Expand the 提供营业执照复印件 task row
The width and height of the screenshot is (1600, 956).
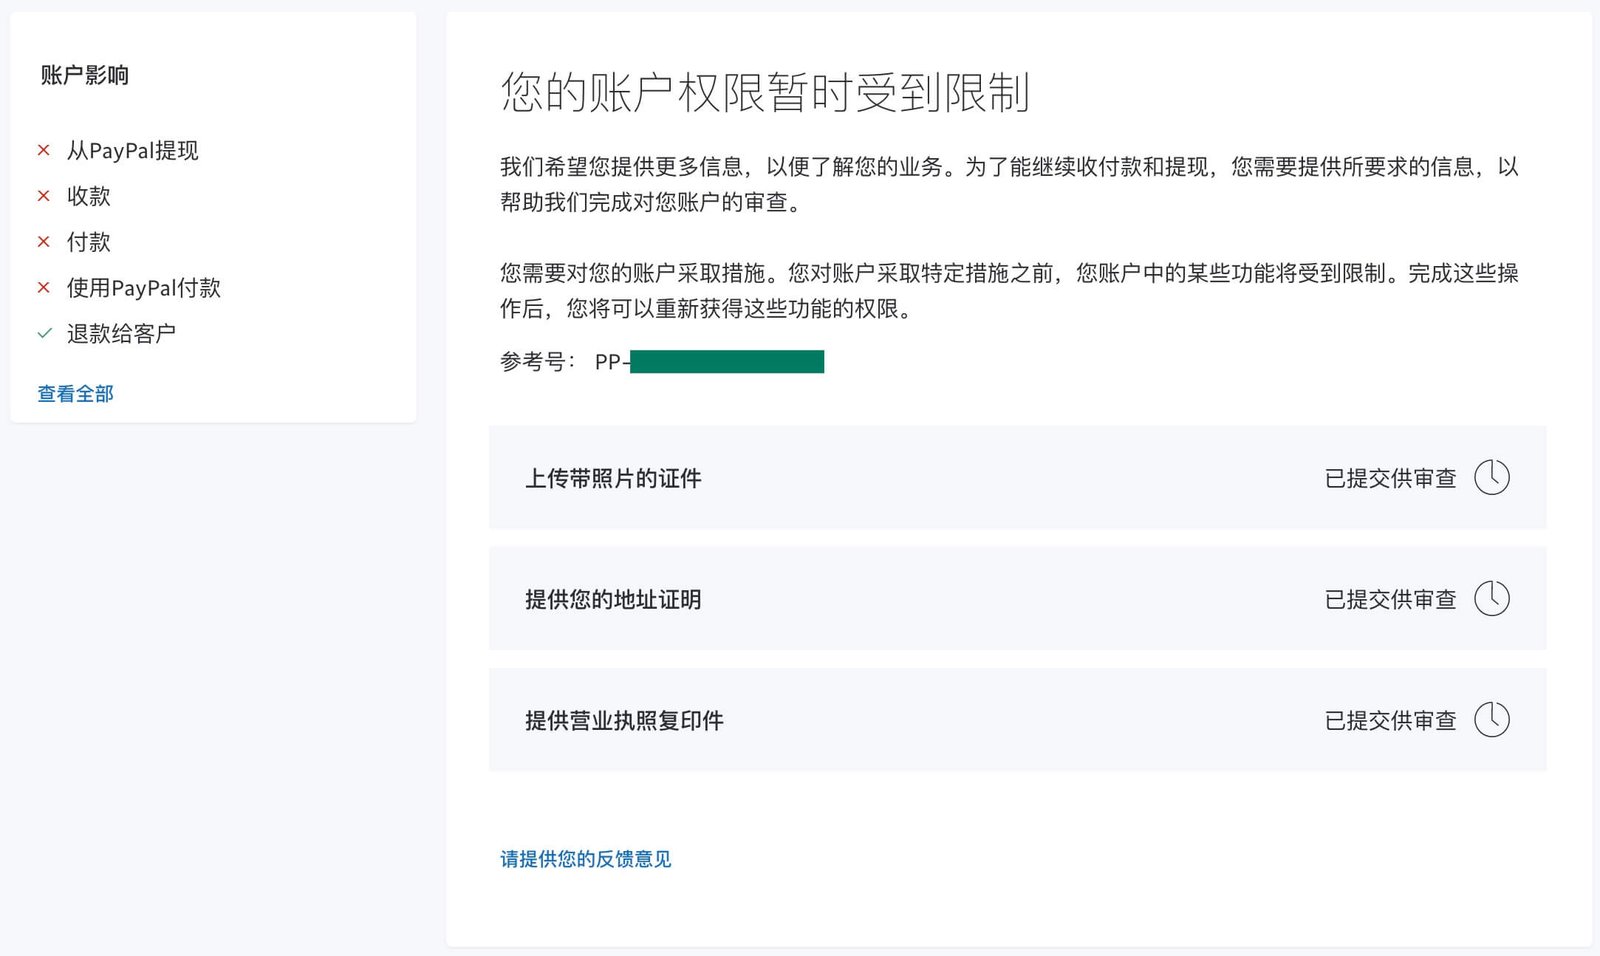pos(1017,719)
